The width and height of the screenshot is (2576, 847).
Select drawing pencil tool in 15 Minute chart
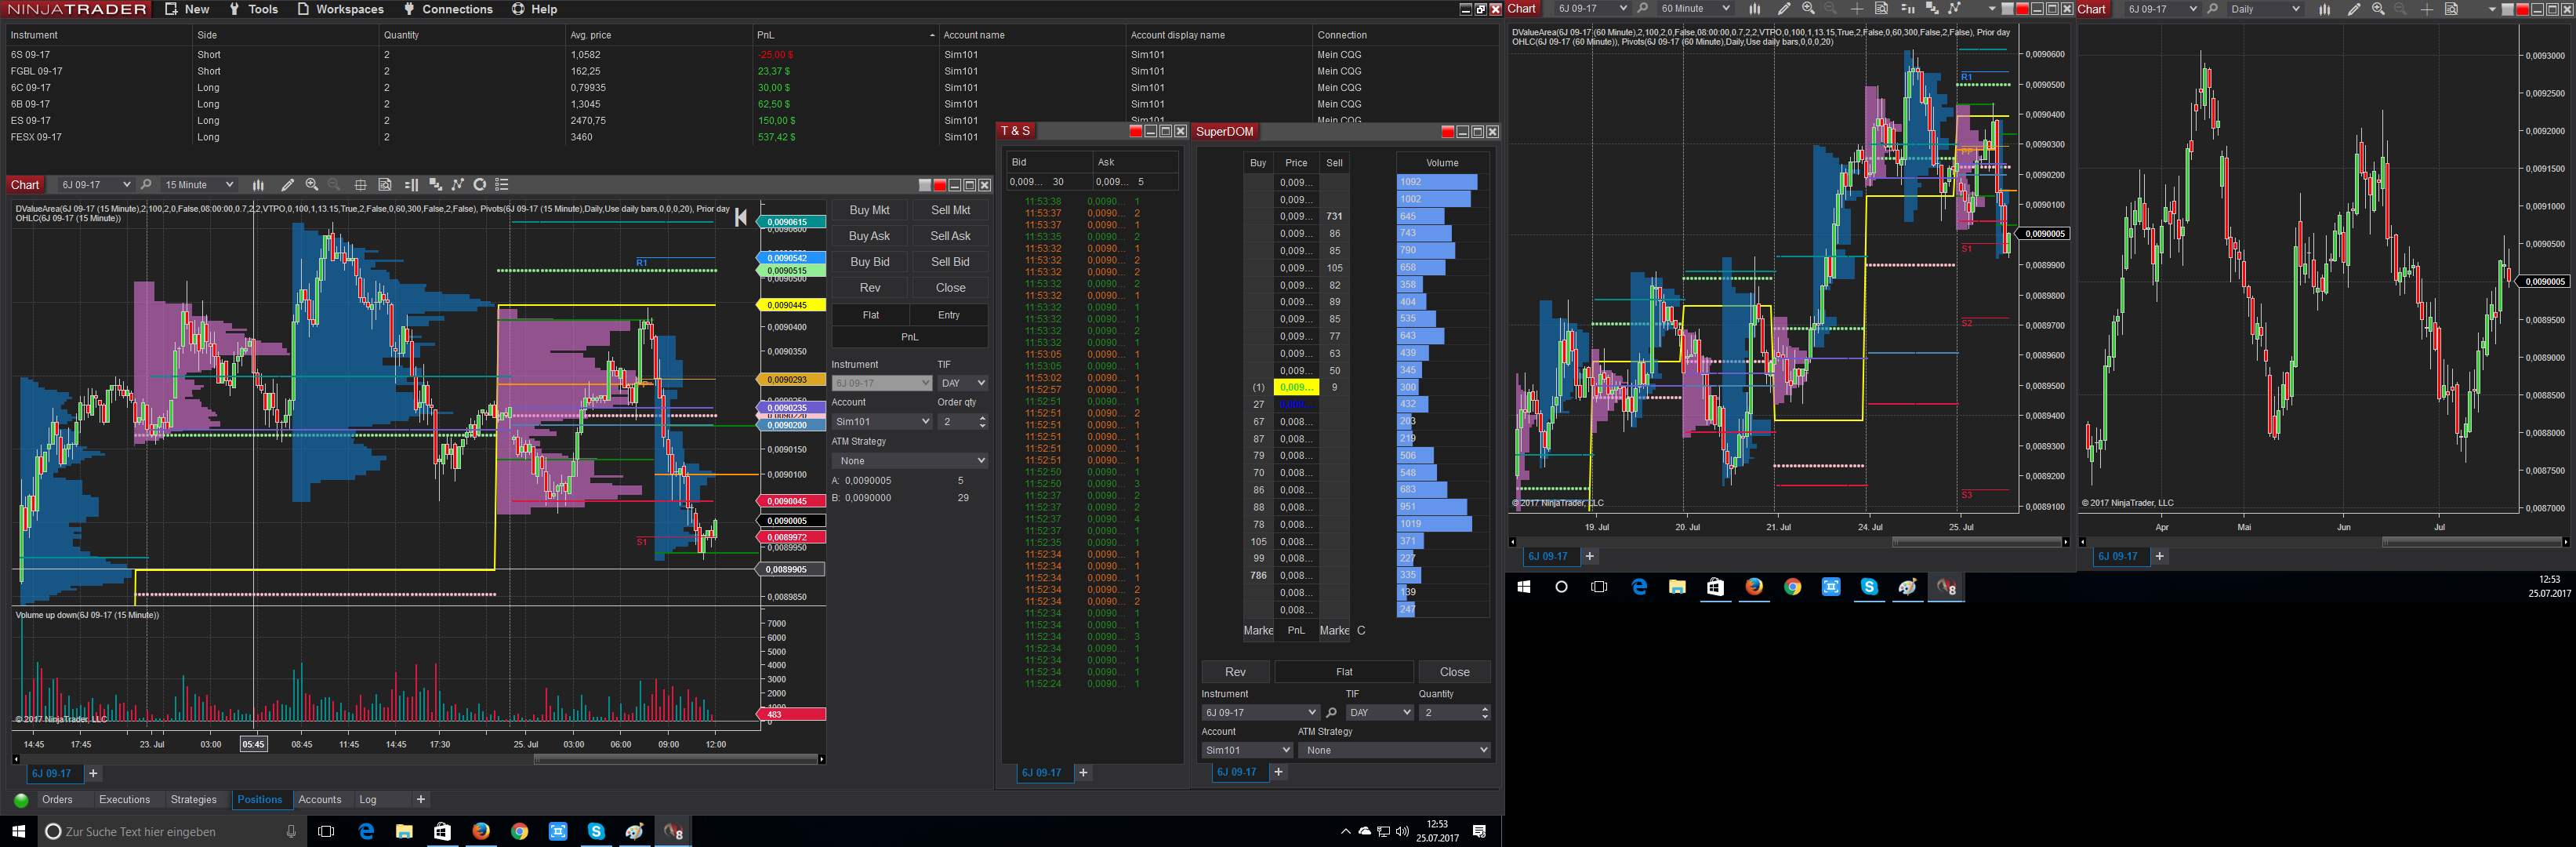pos(287,185)
